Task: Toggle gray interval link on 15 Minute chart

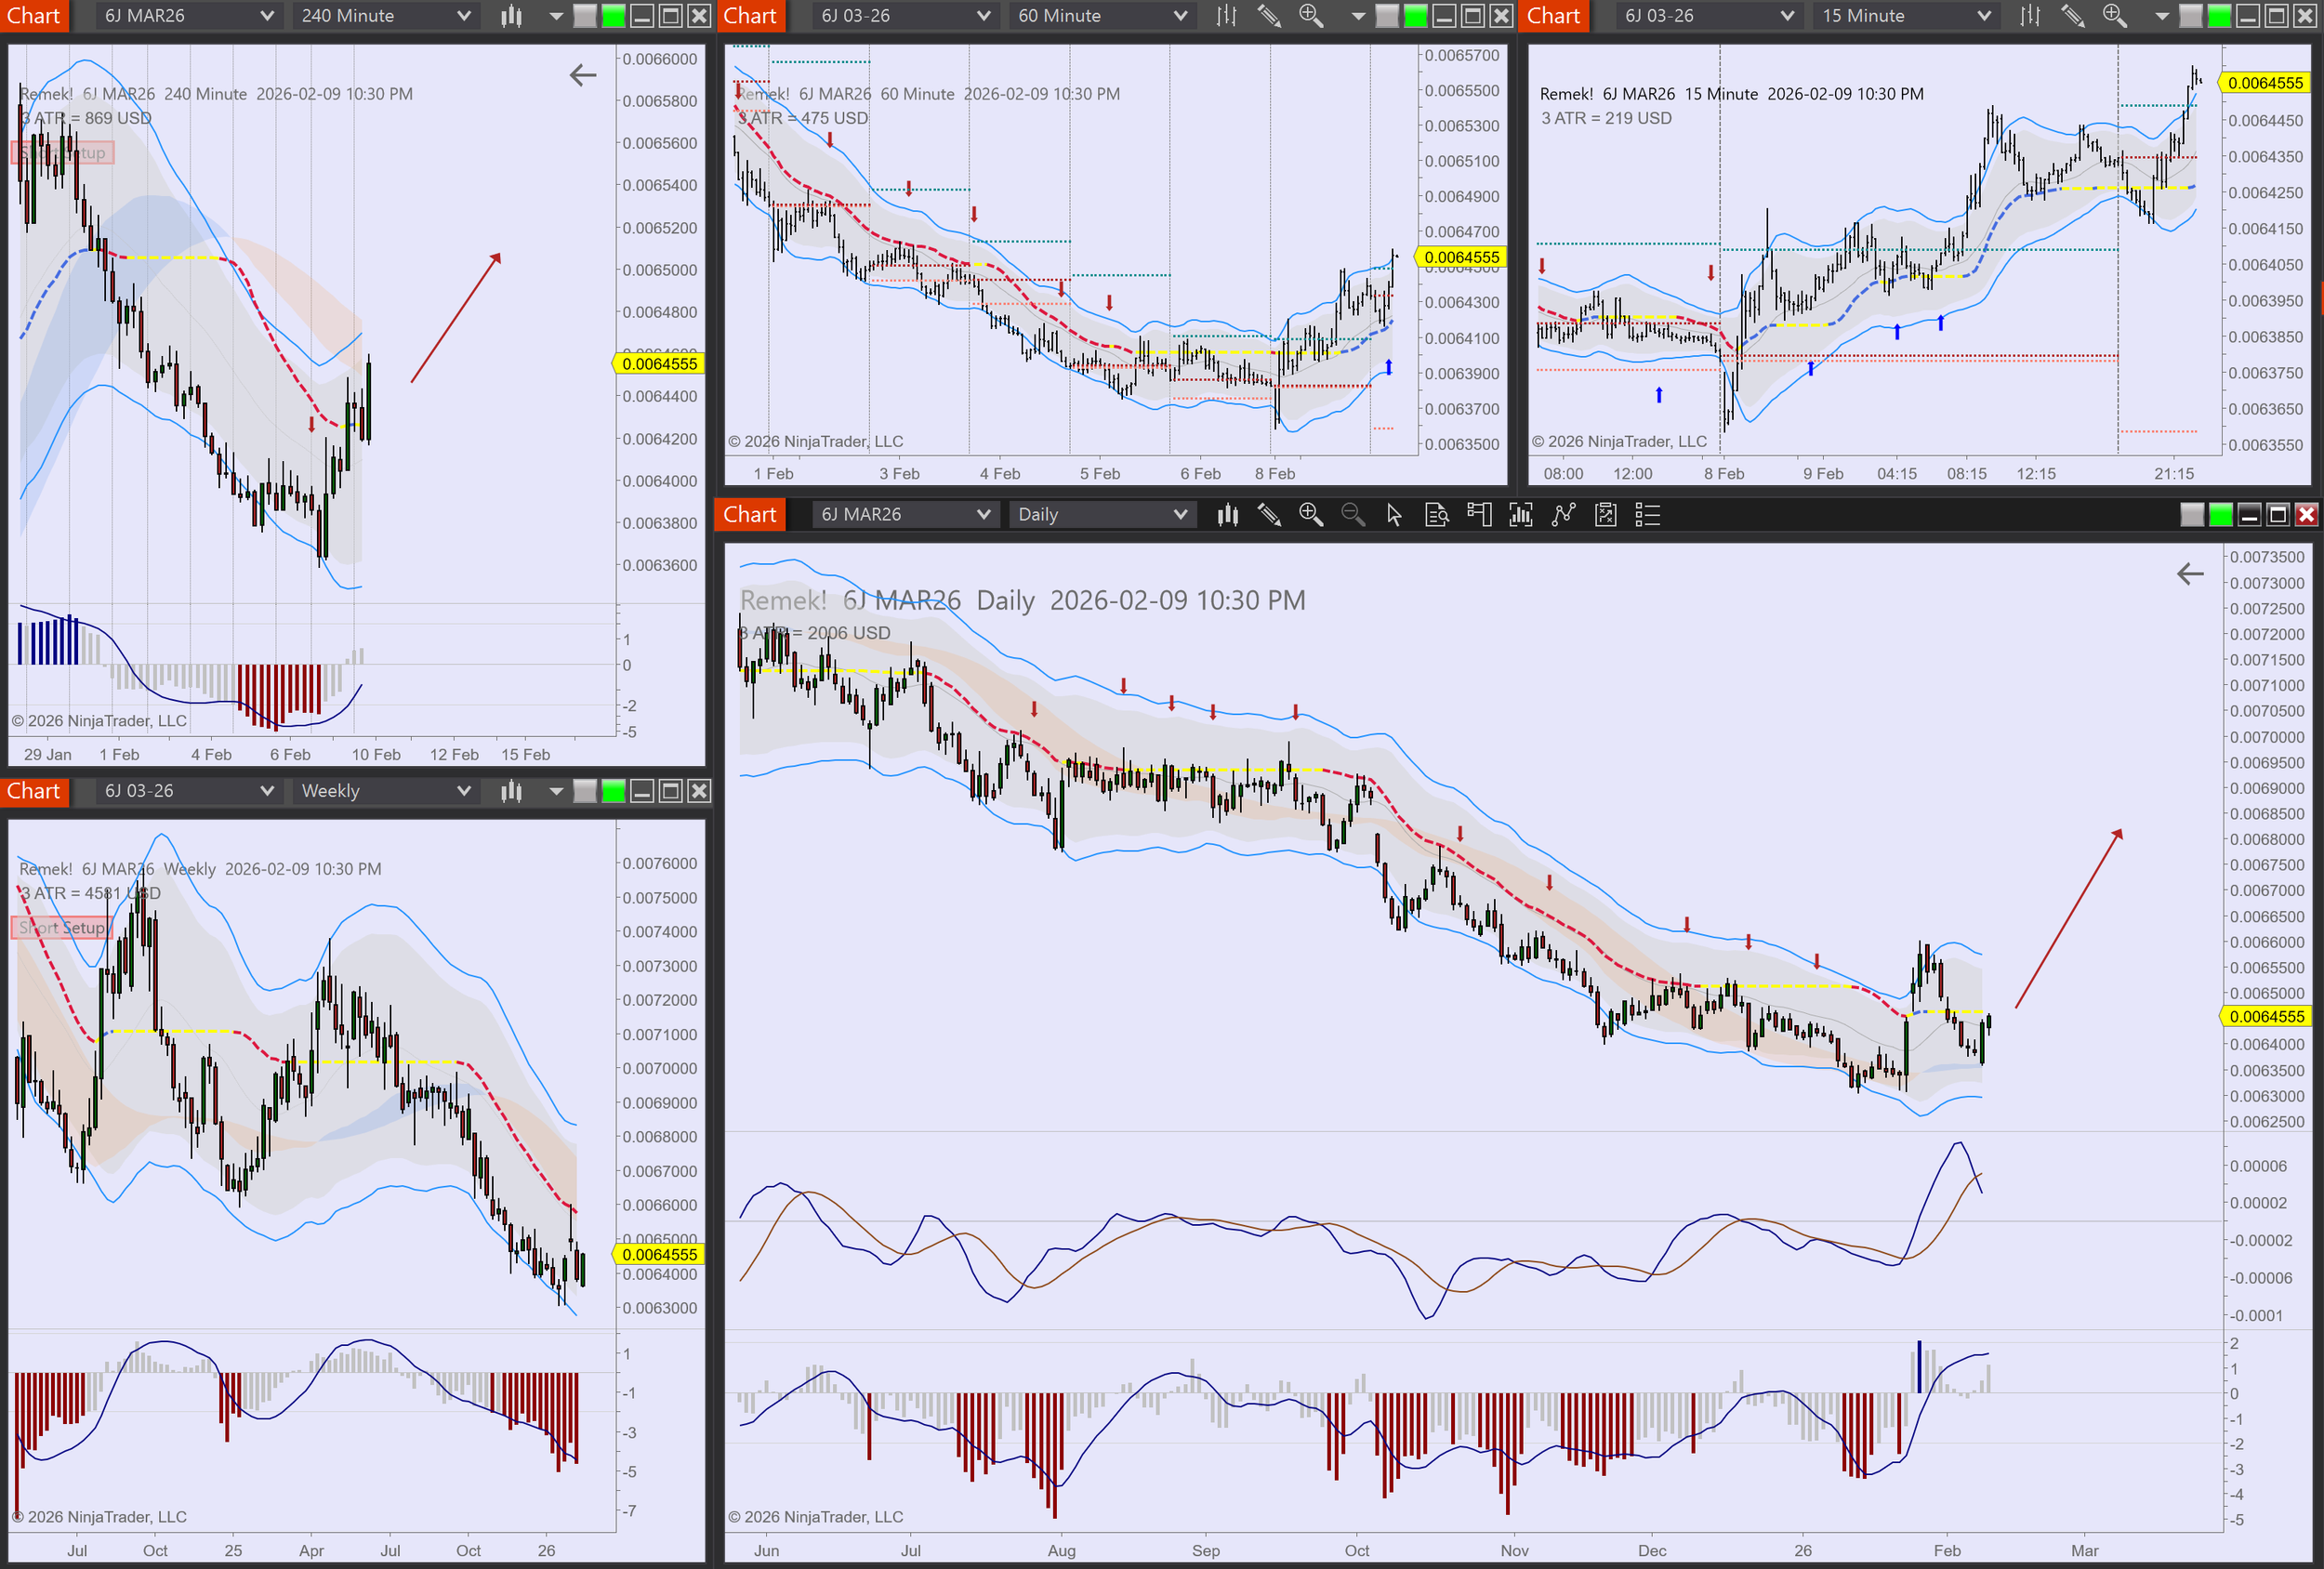Action: coord(2190,16)
